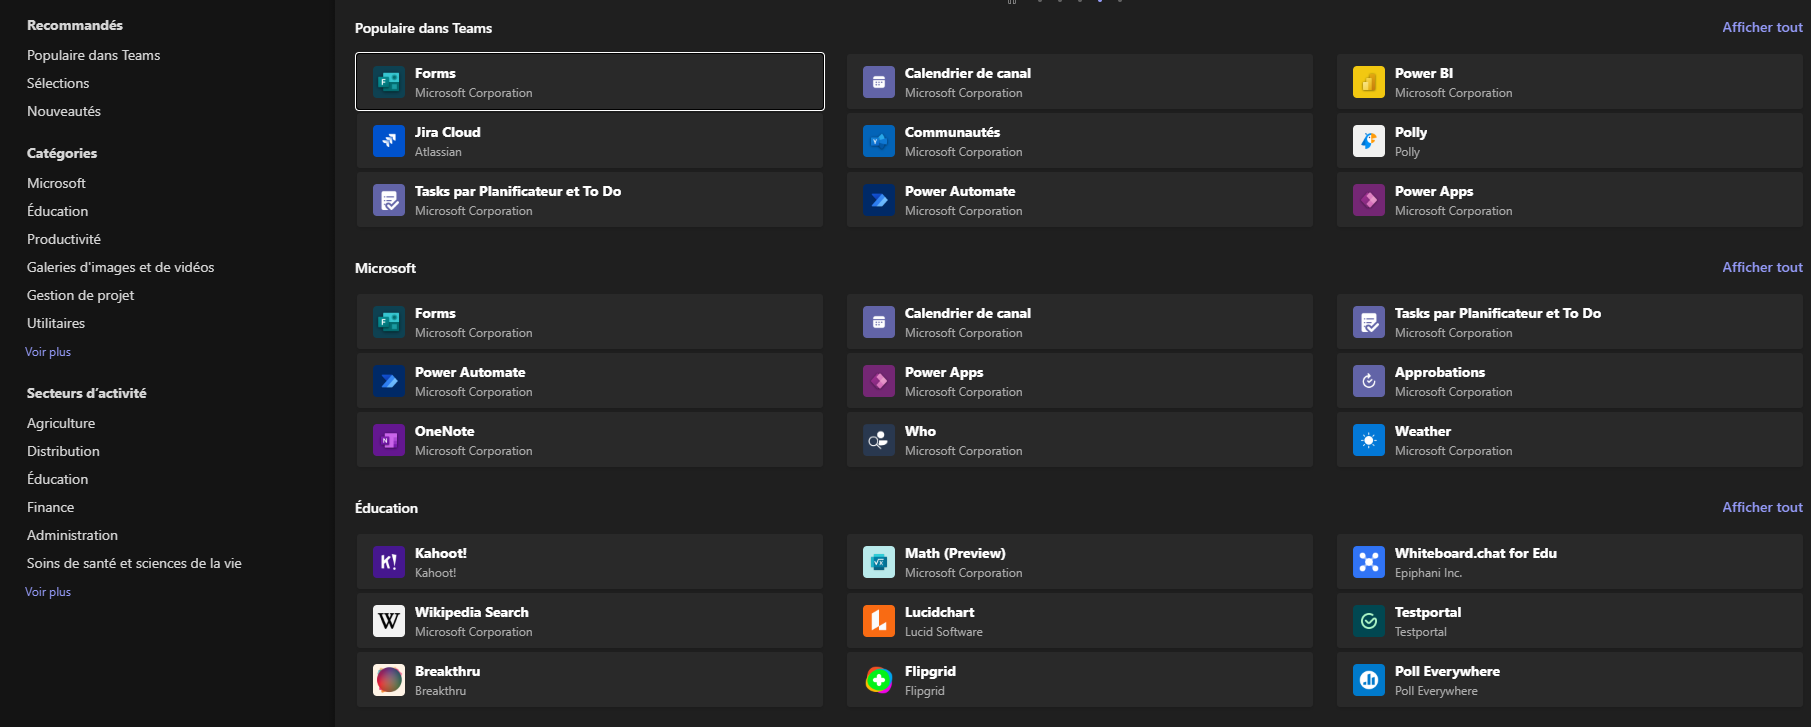1811x727 pixels.
Task: Click Power Apps icon in Microsoft section
Action: coord(879,381)
